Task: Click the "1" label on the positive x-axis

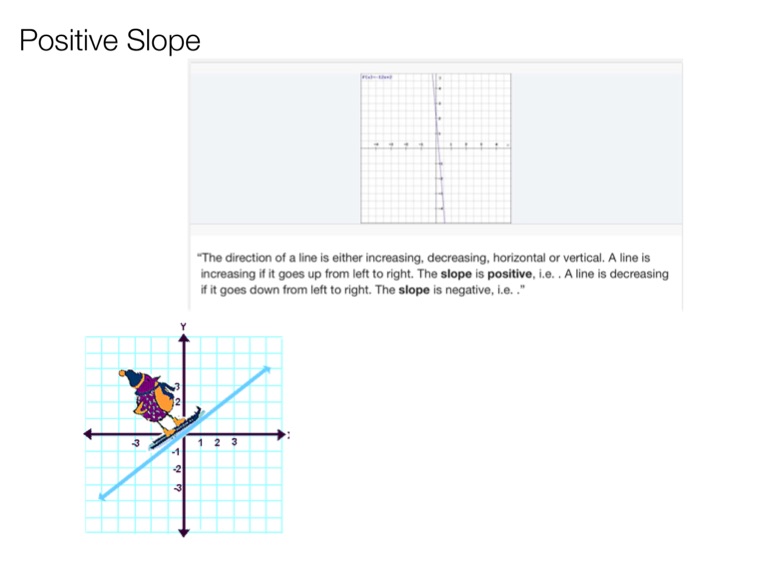Action: (202, 443)
